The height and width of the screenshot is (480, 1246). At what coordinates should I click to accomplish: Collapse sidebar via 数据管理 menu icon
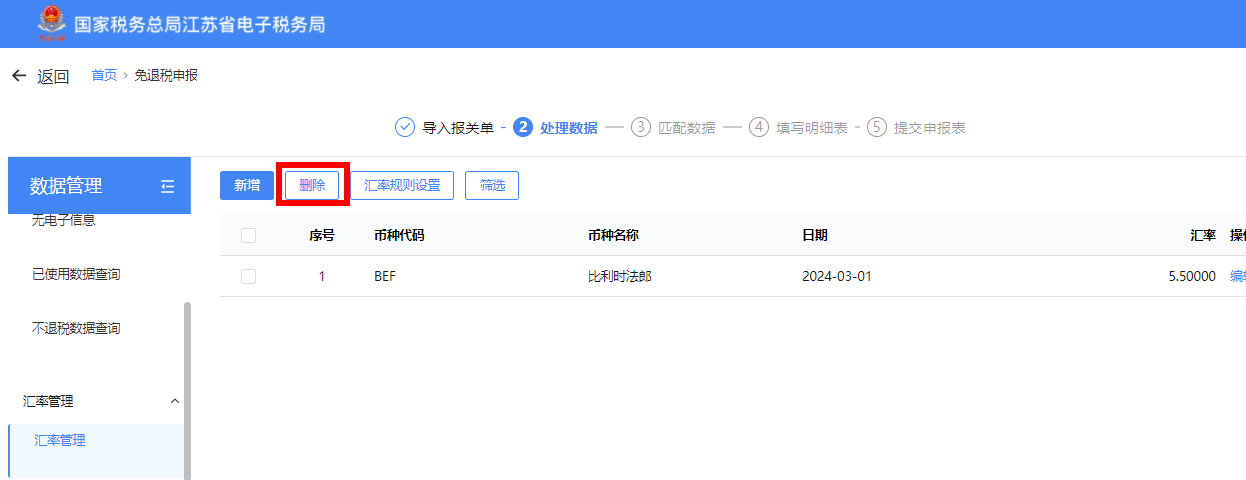[167, 186]
